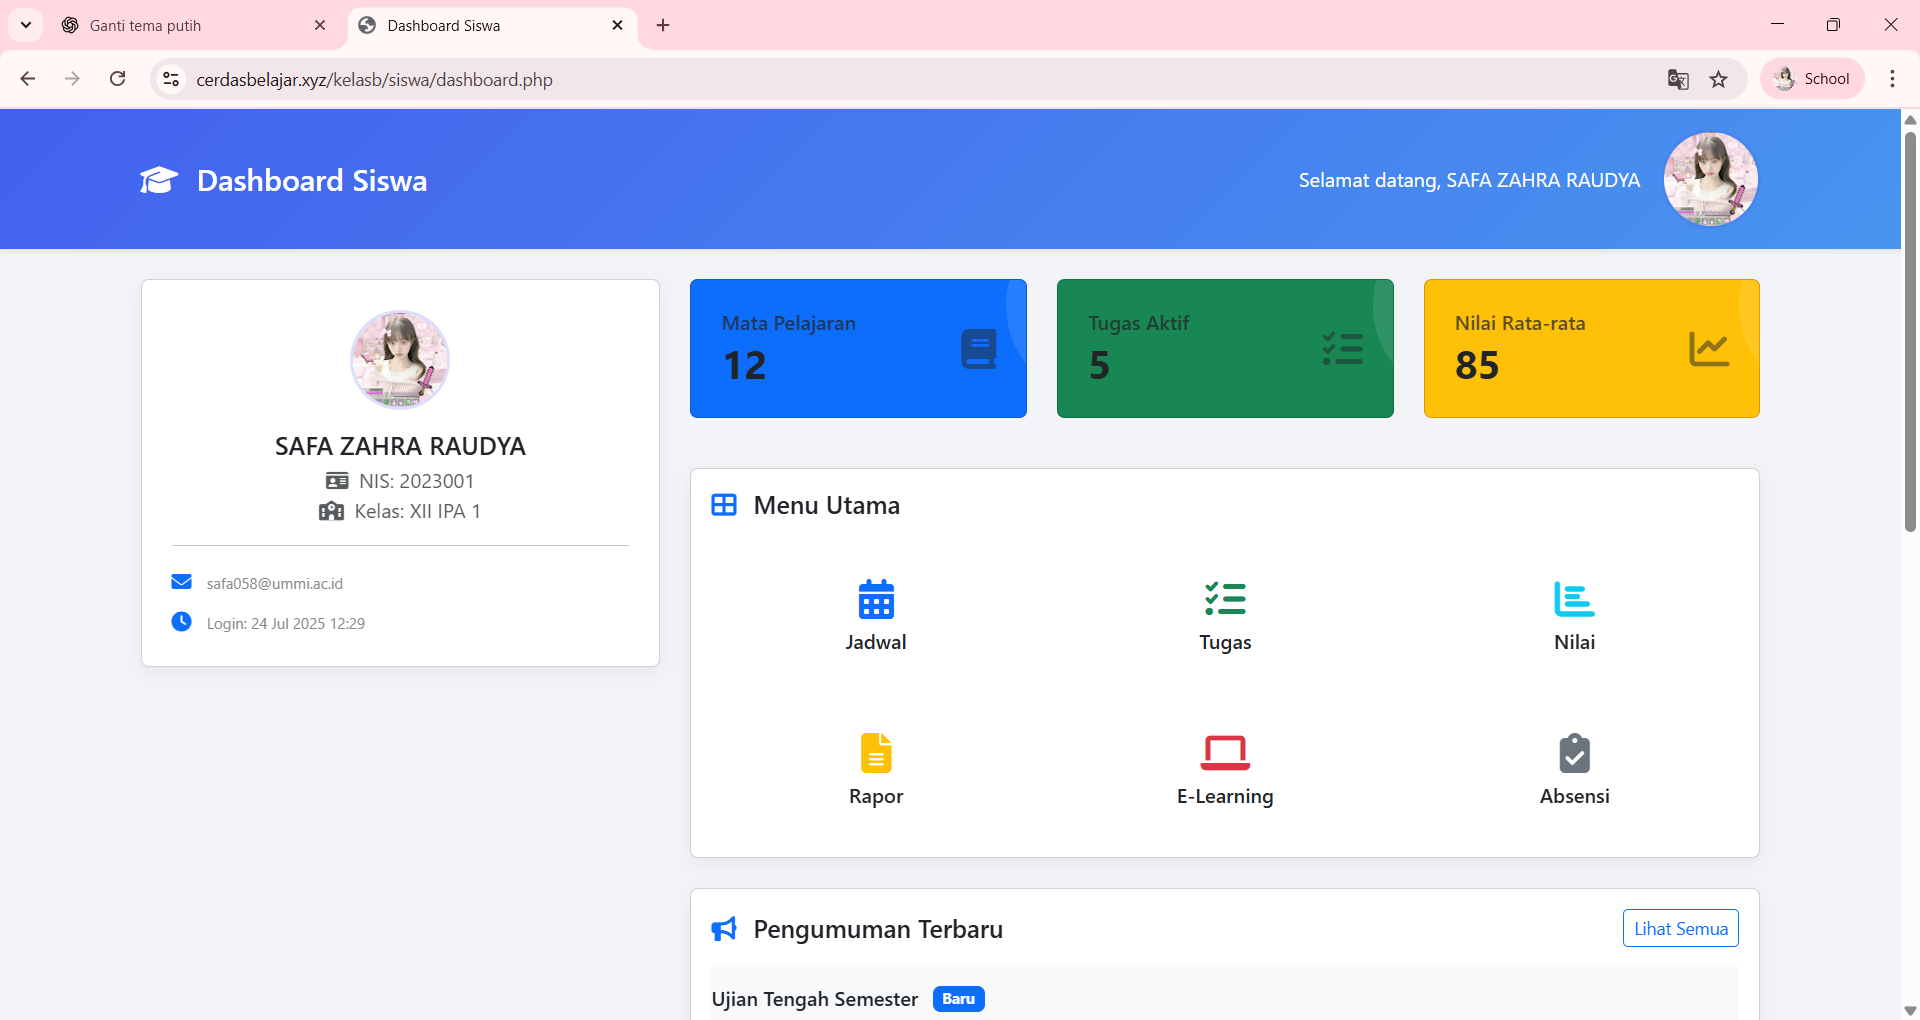This screenshot has height=1020, width=1920.
Task: Bookmark this page with star icon
Action: point(1718,80)
